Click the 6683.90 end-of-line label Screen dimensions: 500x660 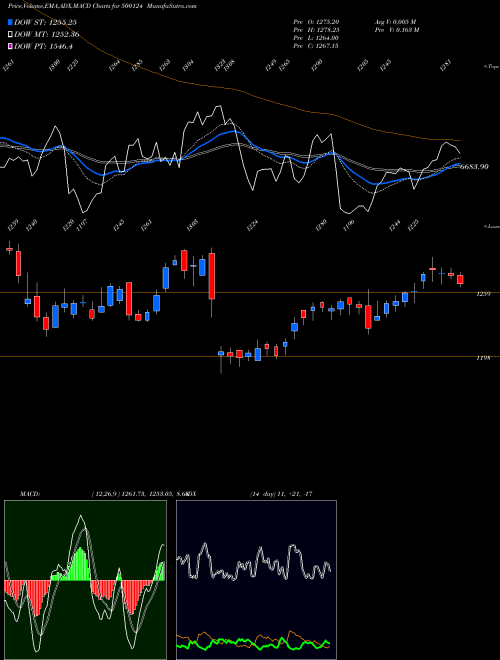coord(474,167)
